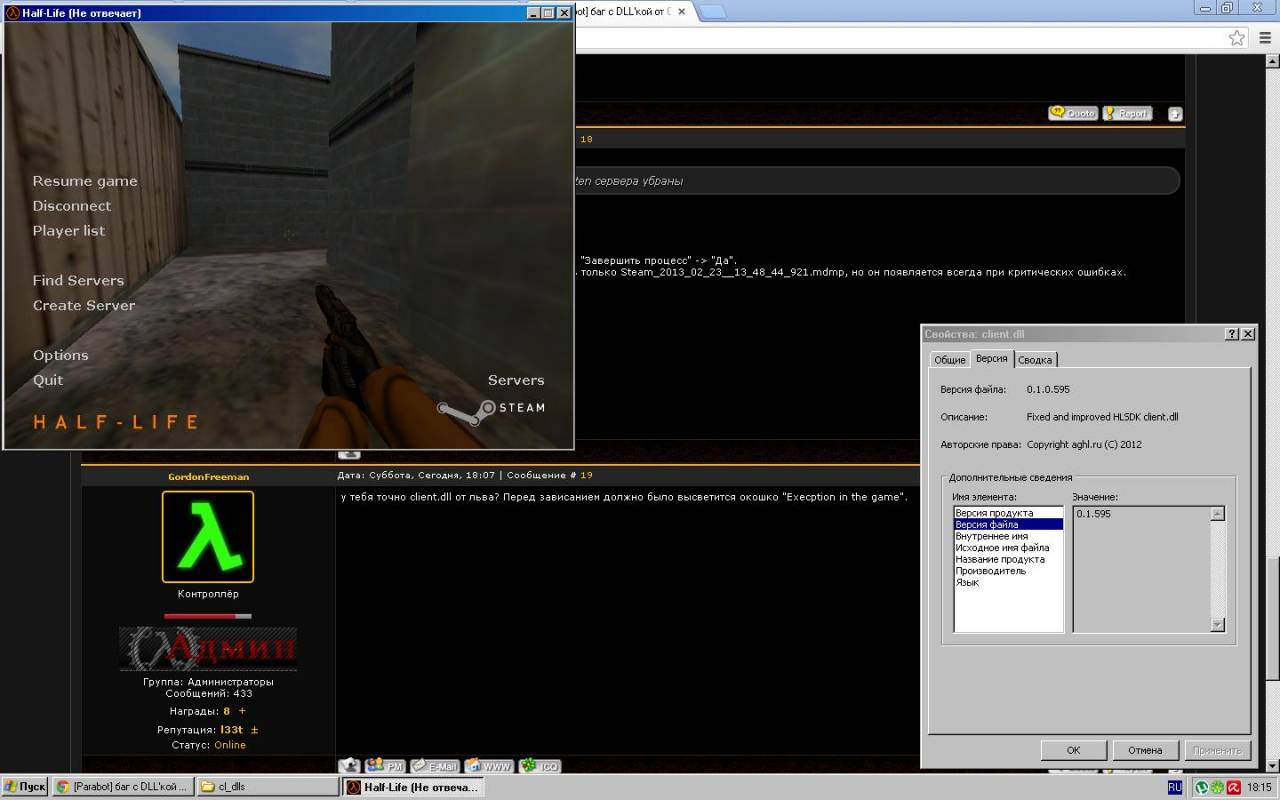Screen dimensions: 1280x800
Task: Click the green ICQ flower tray icon
Action: click(x=1217, y=787)
